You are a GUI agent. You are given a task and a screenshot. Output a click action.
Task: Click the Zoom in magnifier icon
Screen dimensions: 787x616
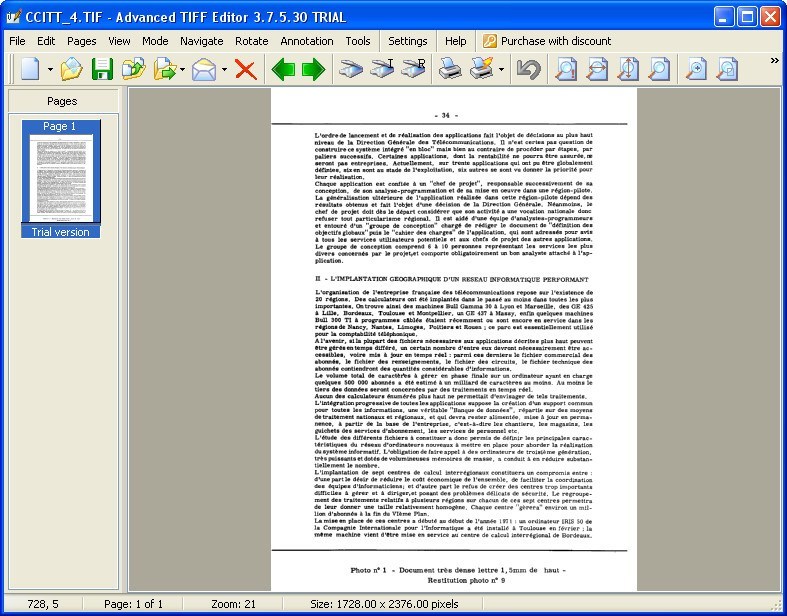696,69
